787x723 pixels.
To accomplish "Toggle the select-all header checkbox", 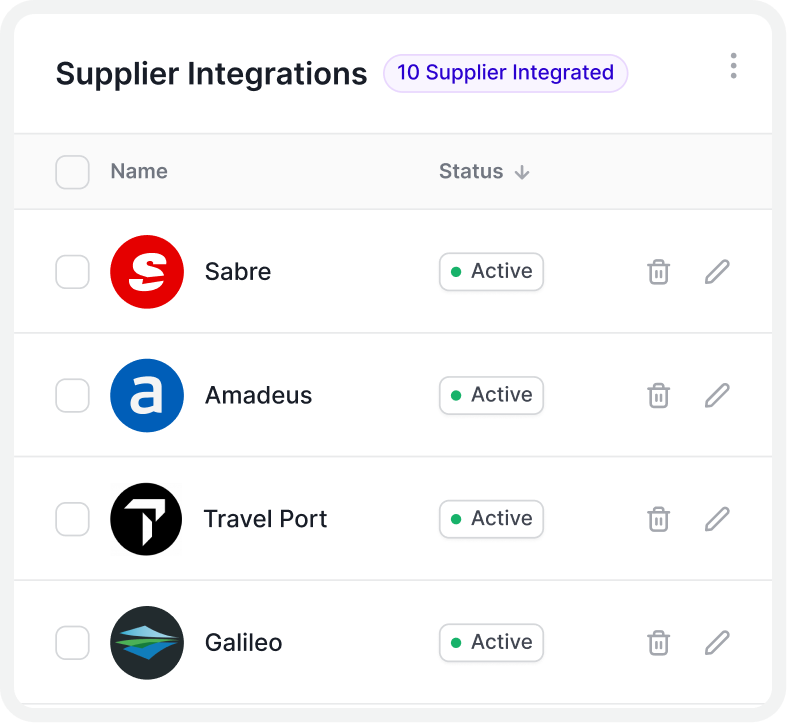I will point(72,172).
